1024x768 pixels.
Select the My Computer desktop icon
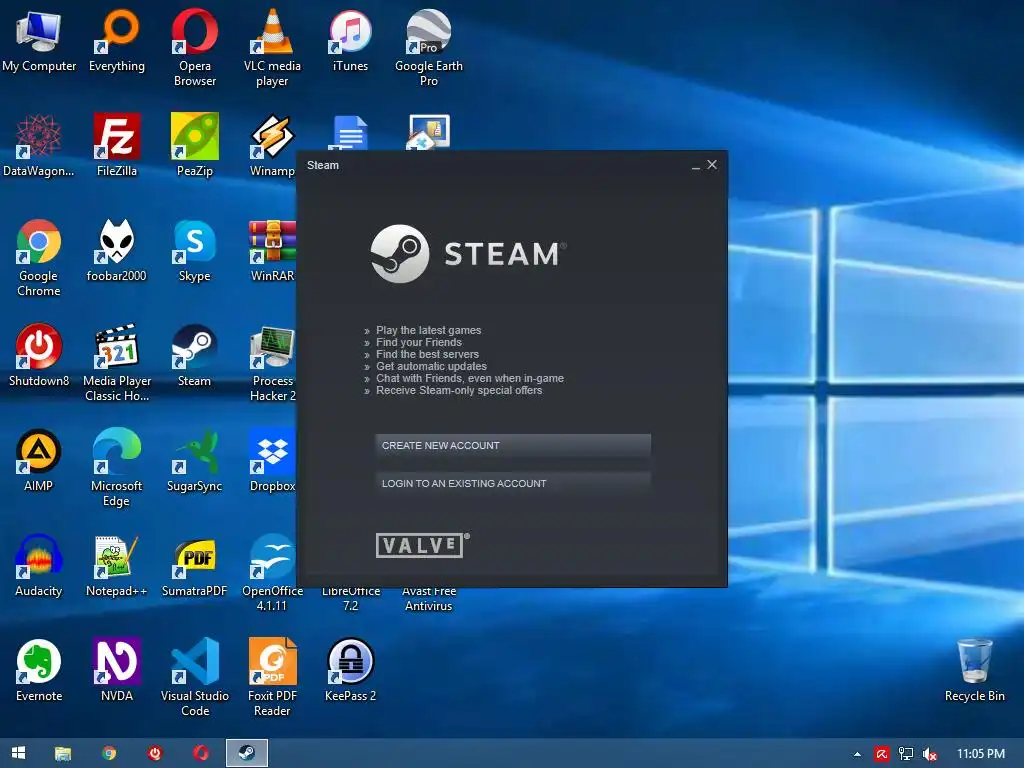(x=39, y=41)
